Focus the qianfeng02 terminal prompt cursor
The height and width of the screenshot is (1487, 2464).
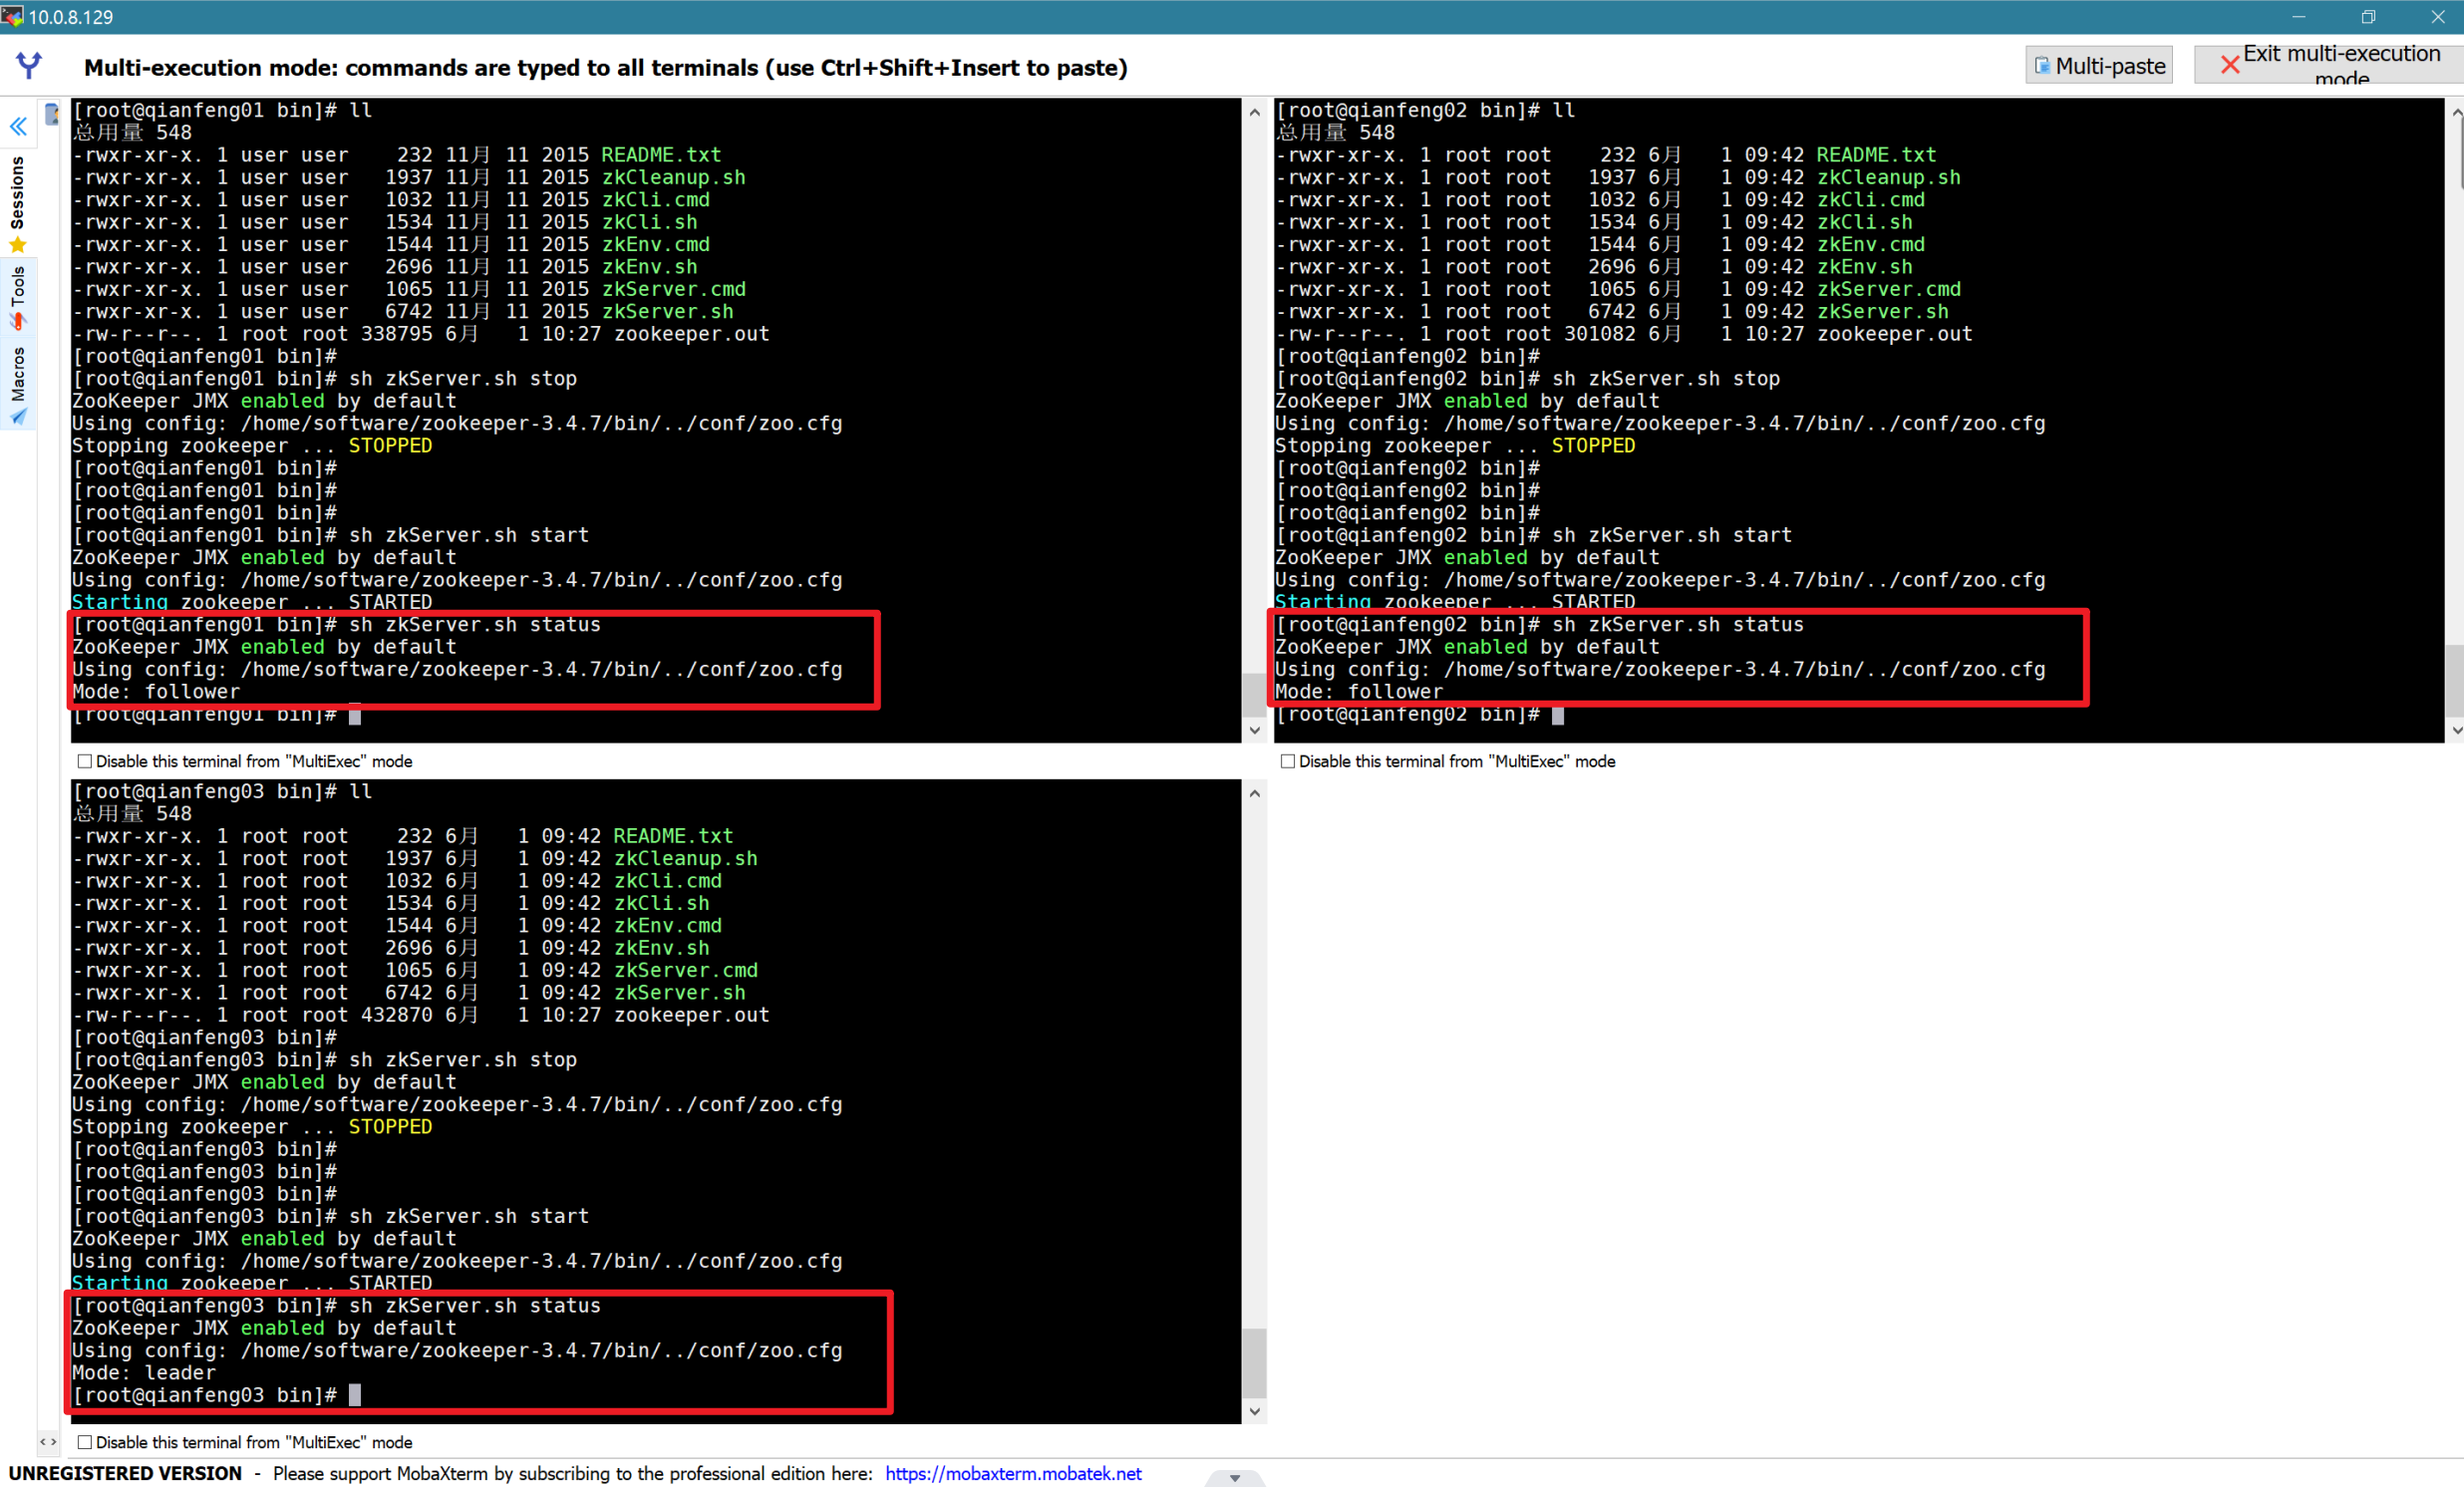1558,714
